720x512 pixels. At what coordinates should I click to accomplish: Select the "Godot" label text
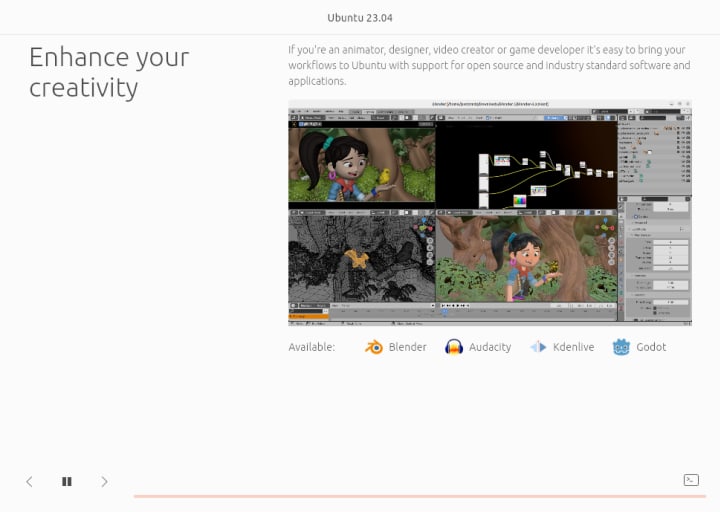651,347
